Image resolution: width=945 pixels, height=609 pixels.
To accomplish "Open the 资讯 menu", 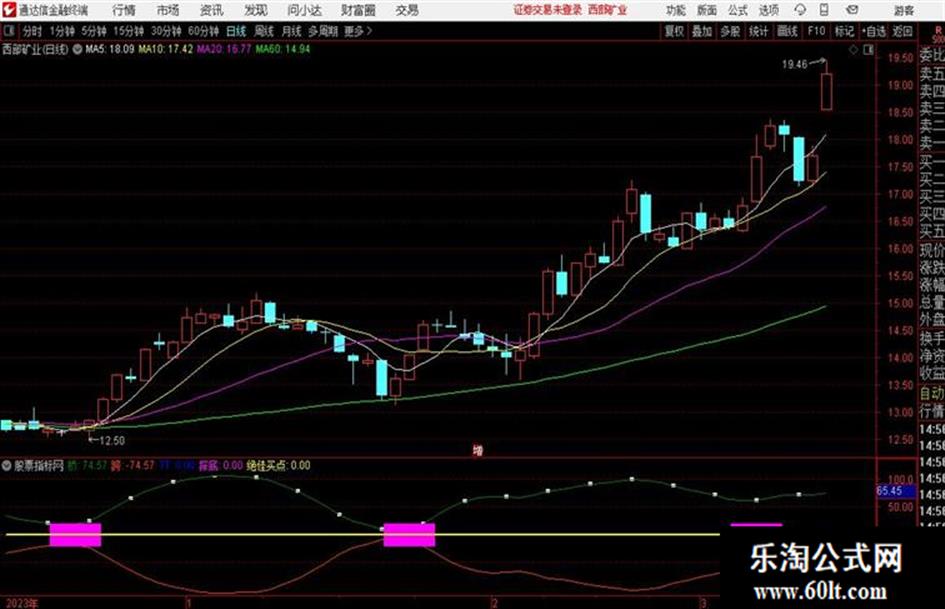I will click(211, 10).
